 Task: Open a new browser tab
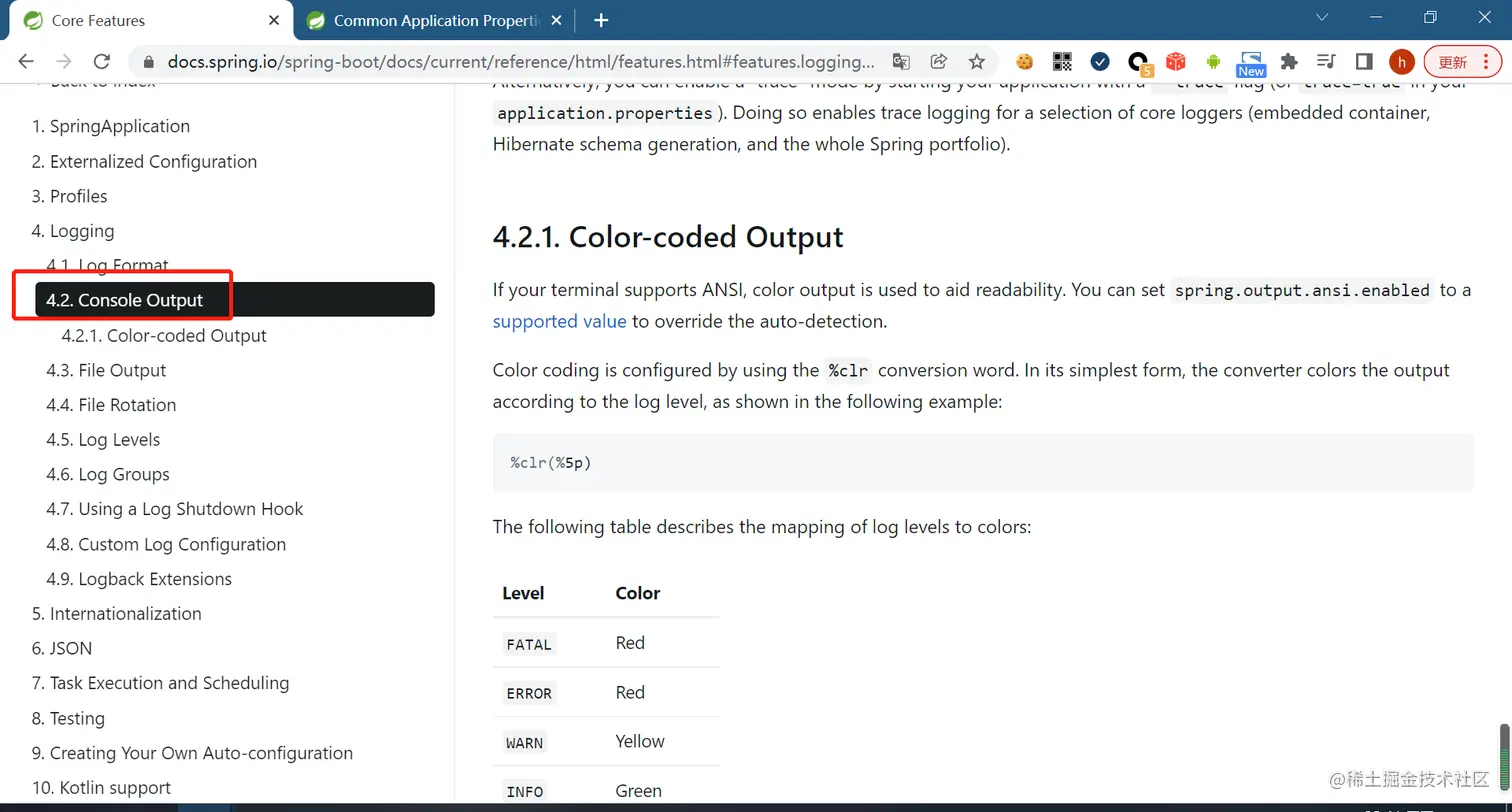[601, 20]
